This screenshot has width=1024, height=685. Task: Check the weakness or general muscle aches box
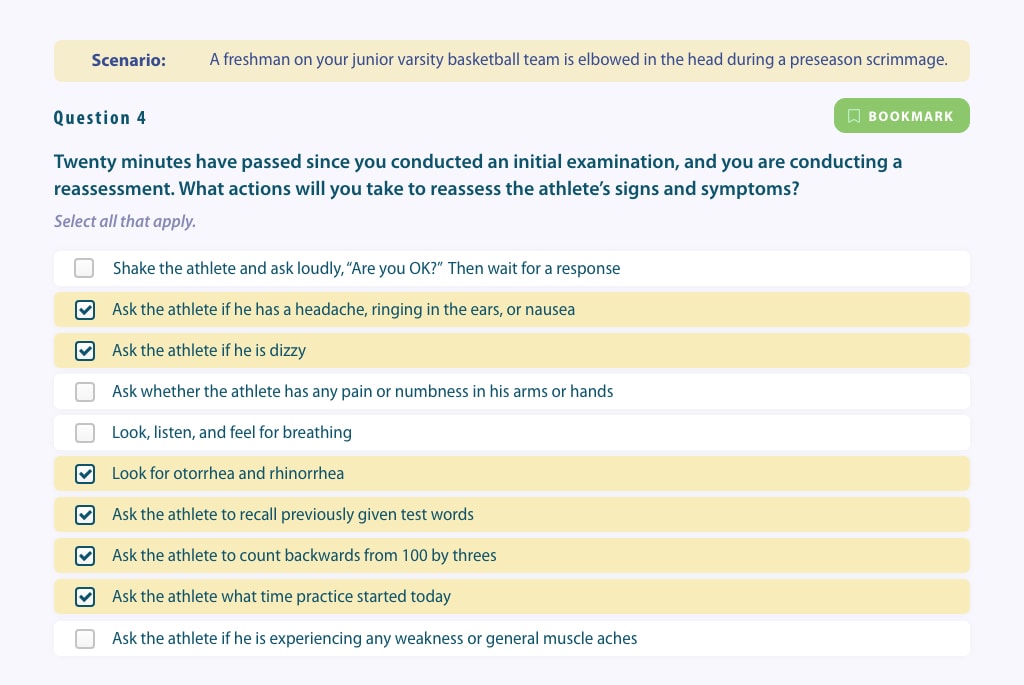pyautogui.click(x=85, y=639)
